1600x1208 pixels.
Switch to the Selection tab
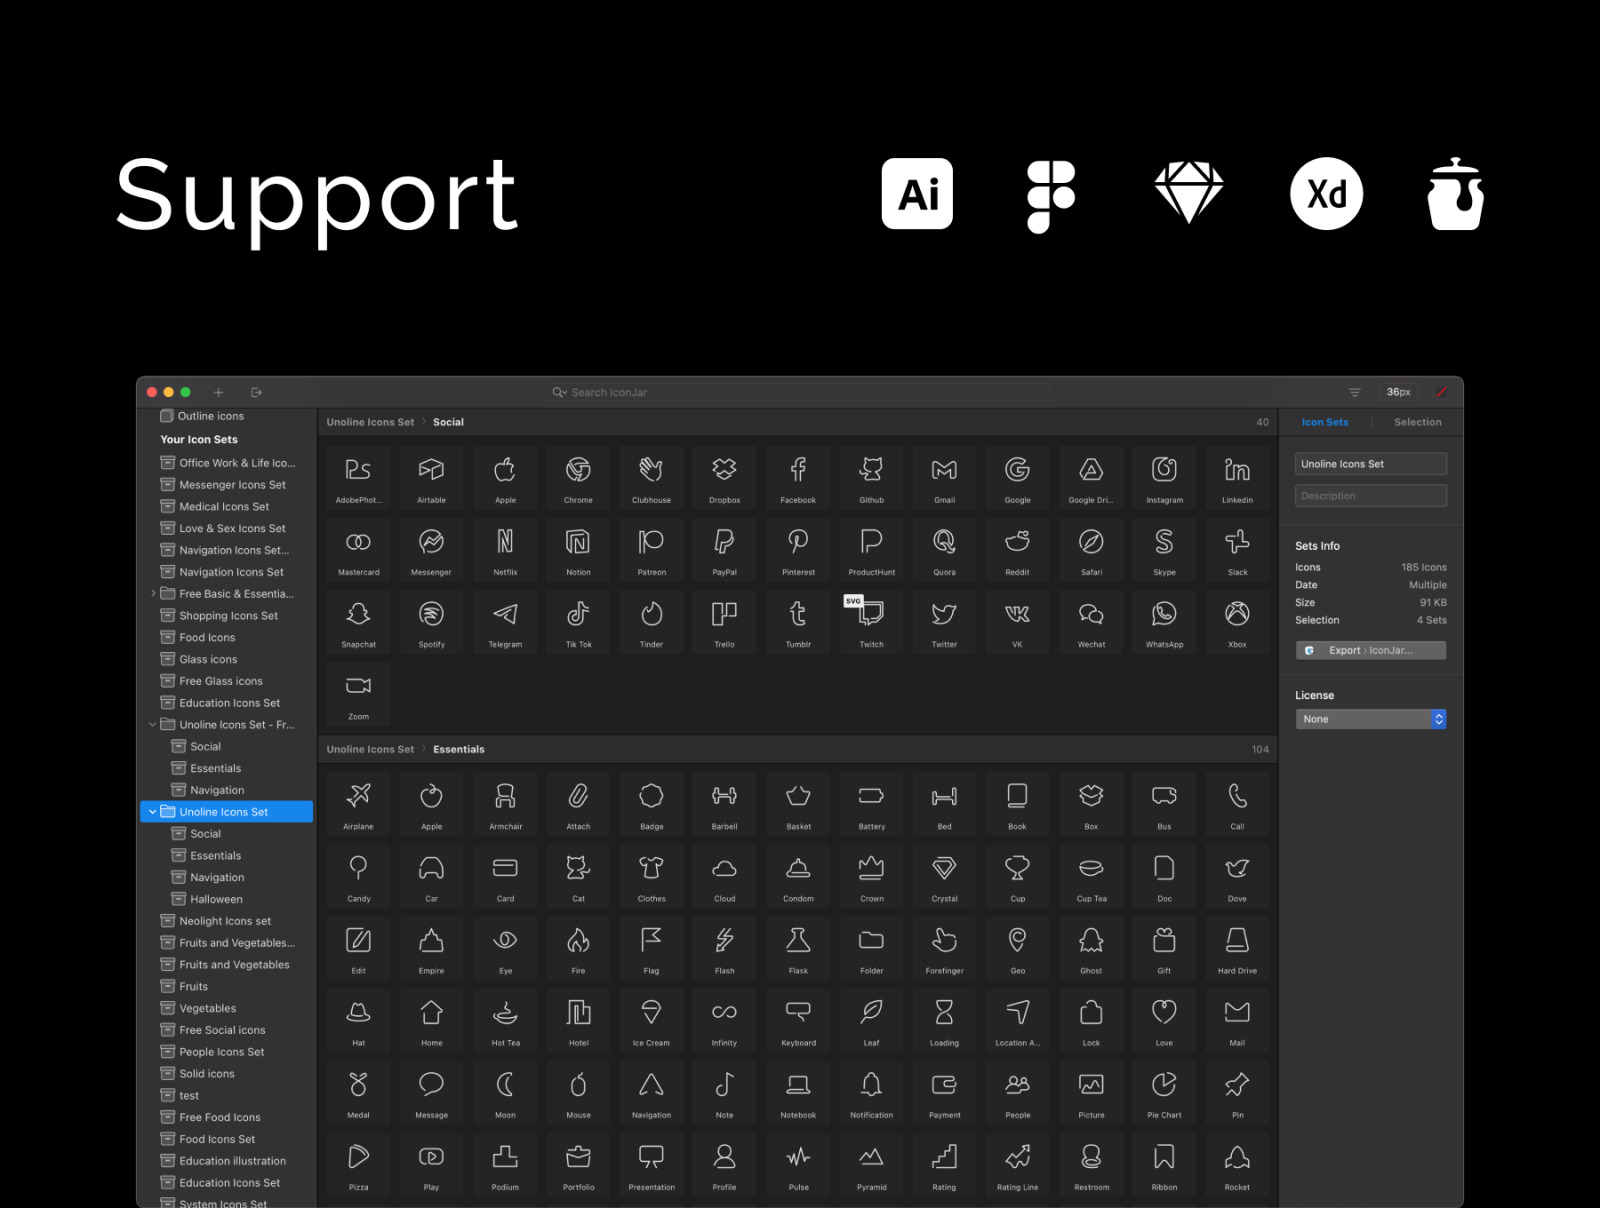[1417, 422]
